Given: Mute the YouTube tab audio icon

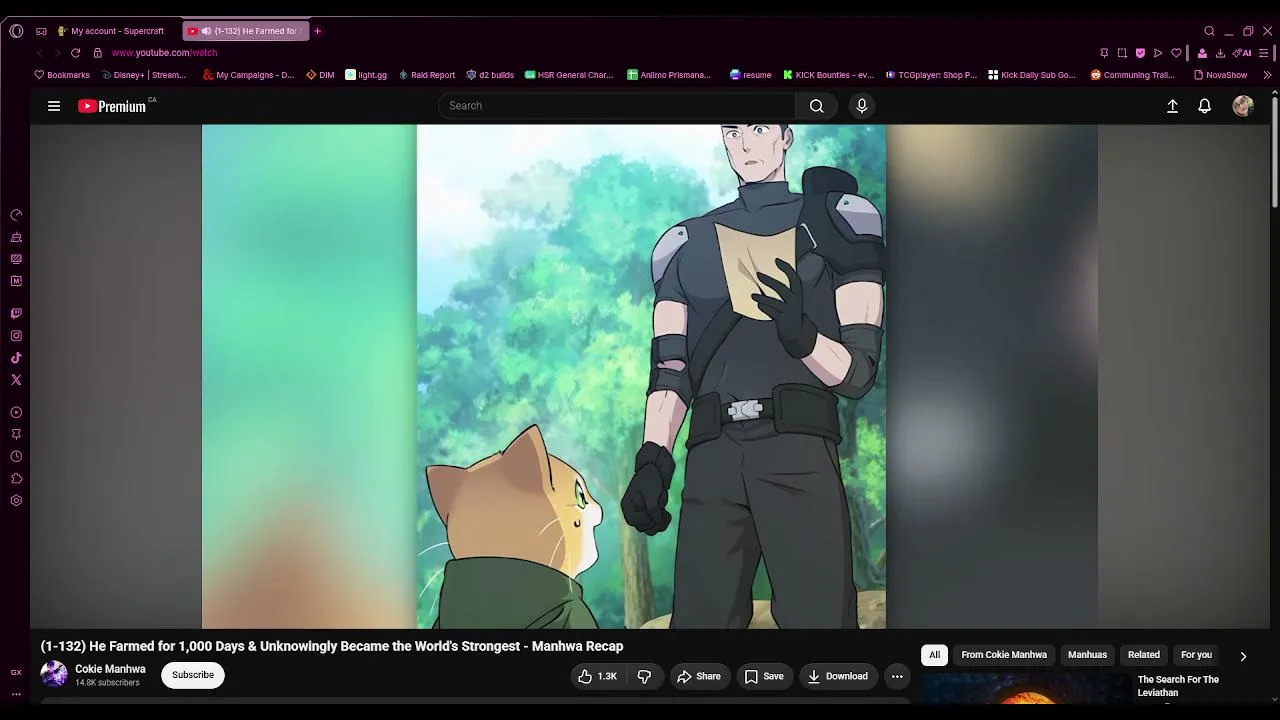Looking at the screenshot, I should 206,31.
